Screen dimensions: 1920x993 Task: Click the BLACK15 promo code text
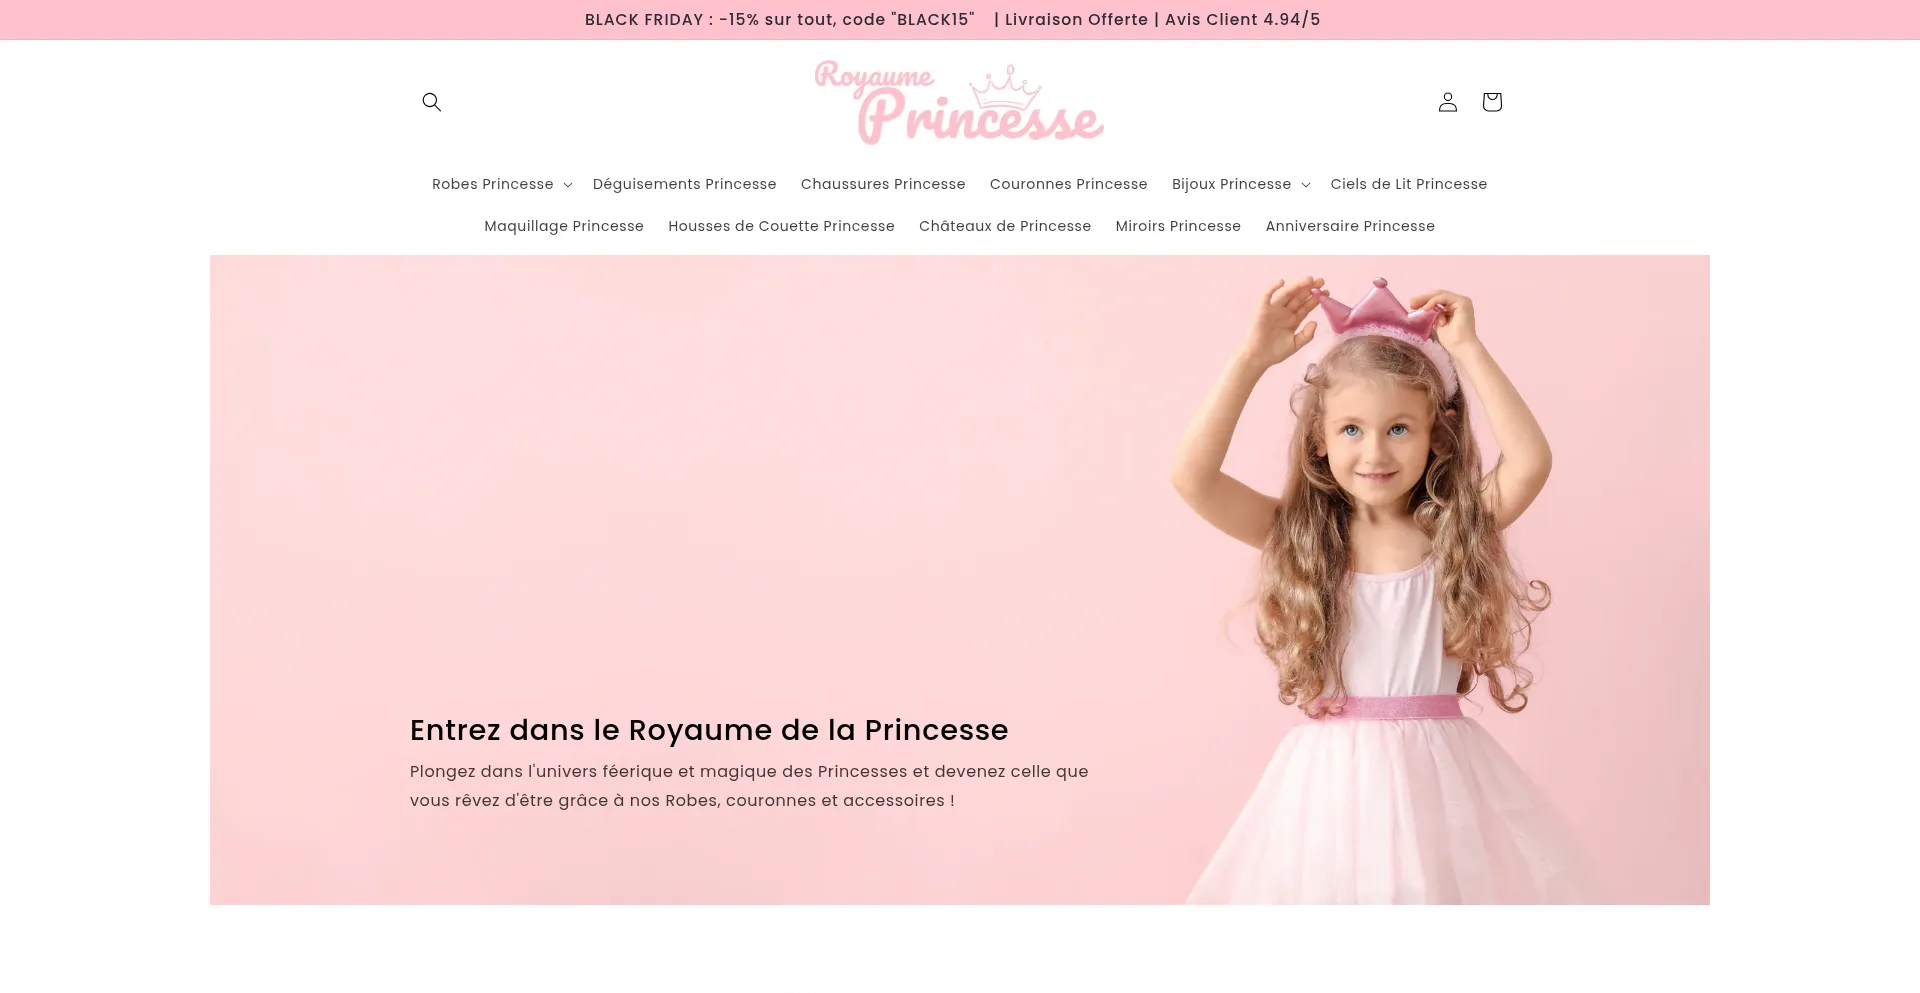tap(934, 19)
